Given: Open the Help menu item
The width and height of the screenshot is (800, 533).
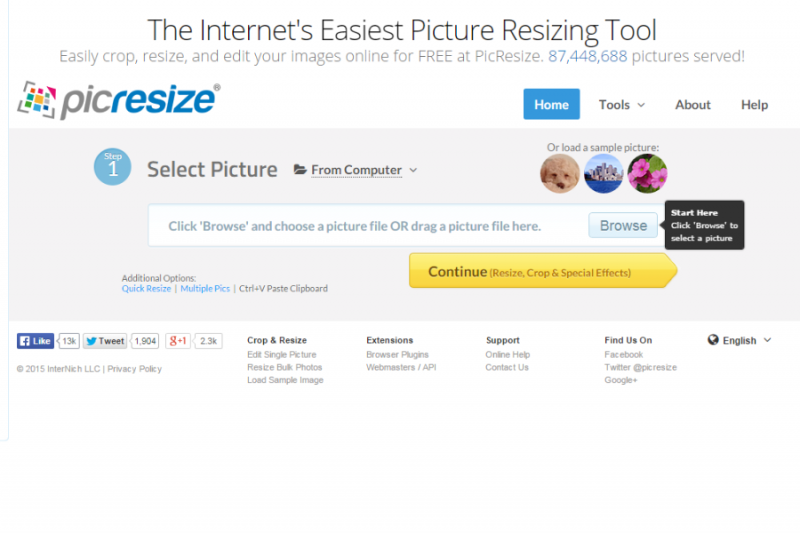Looking at the screenshot, I should click(754, 104).
